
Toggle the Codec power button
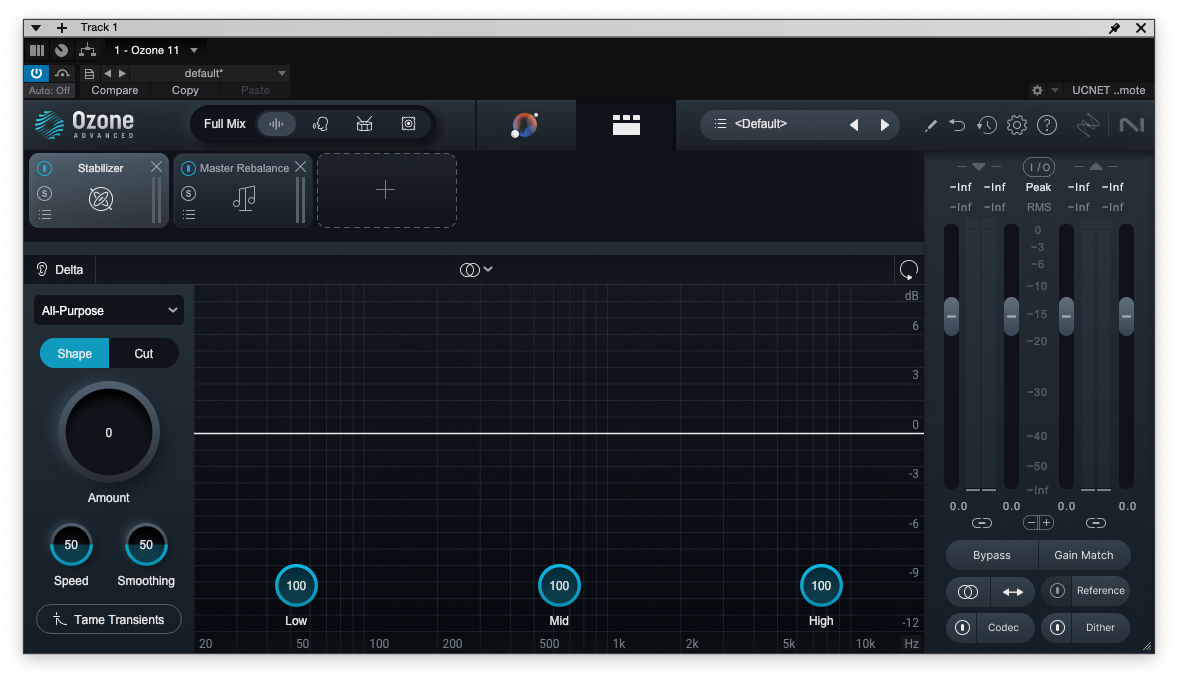point(962,628)
